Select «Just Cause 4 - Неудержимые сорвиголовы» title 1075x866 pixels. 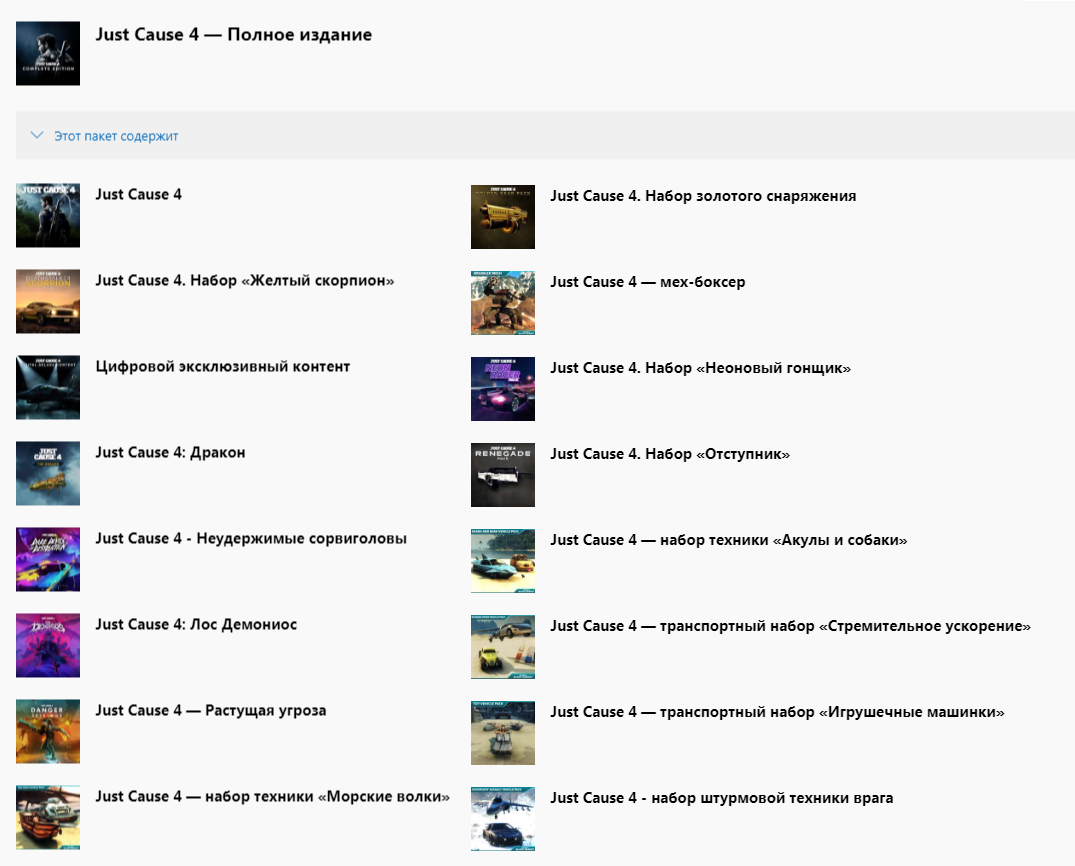[251, 539]
